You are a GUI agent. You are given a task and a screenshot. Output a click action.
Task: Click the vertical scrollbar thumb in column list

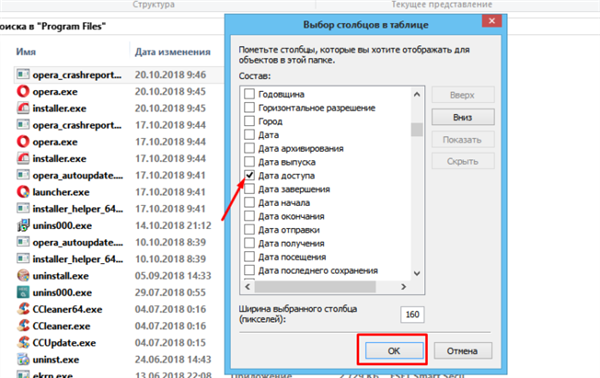[417, 129]
